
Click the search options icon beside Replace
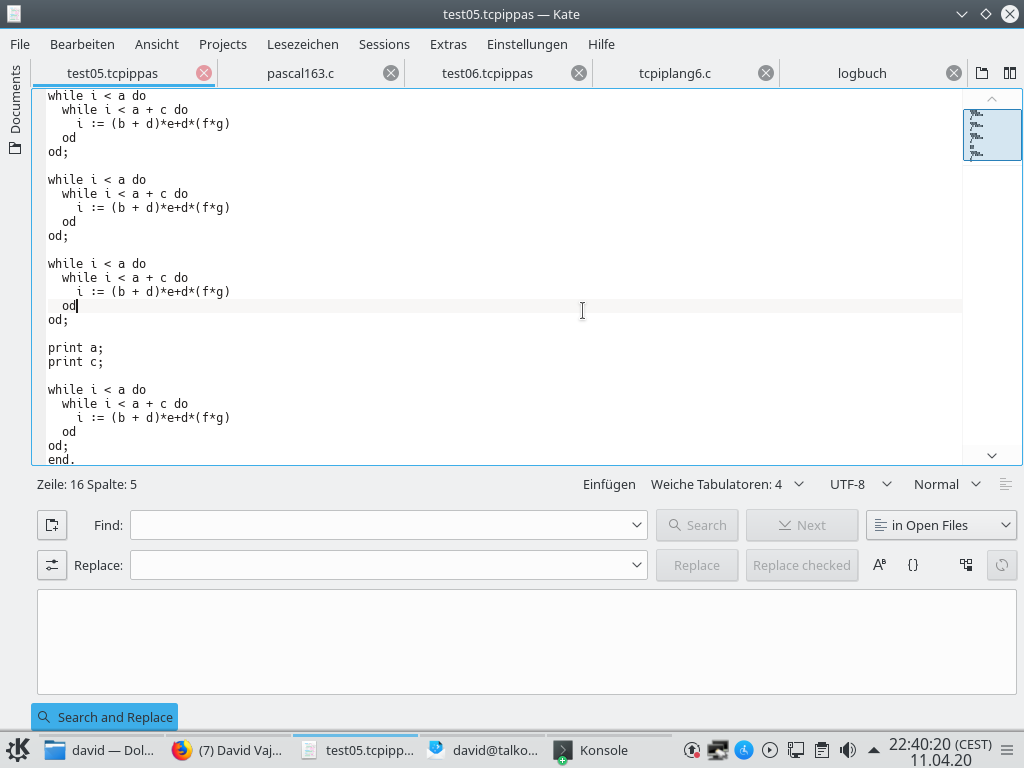point(52,565)
